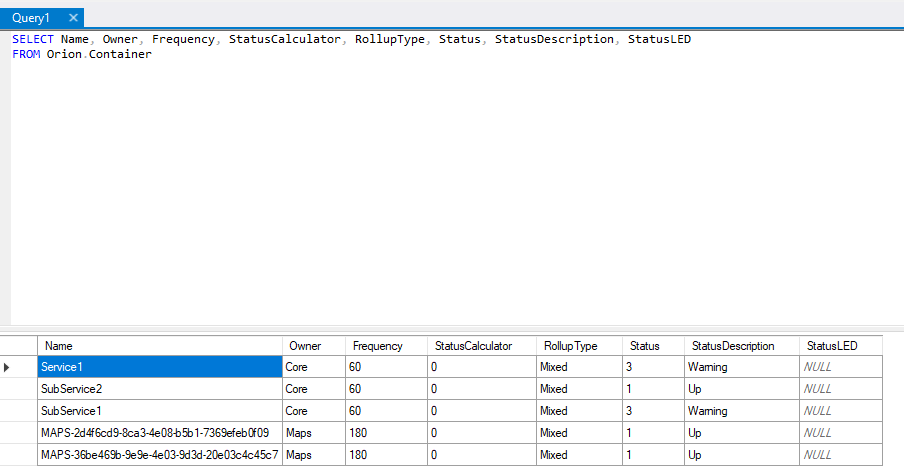Click NULL StatusLED in SubService1 row
Screen dimensions: 904x474
click(x=841, y=411)
